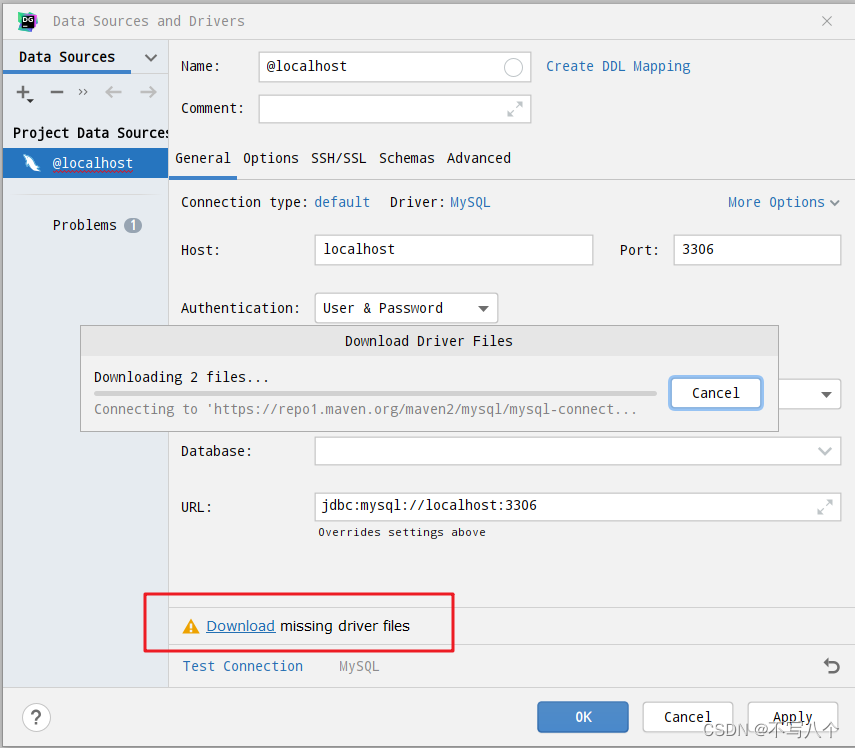855x748 pixels.
Task: Click the "Connecting to" maven URL status text
Action: (365, 409)
